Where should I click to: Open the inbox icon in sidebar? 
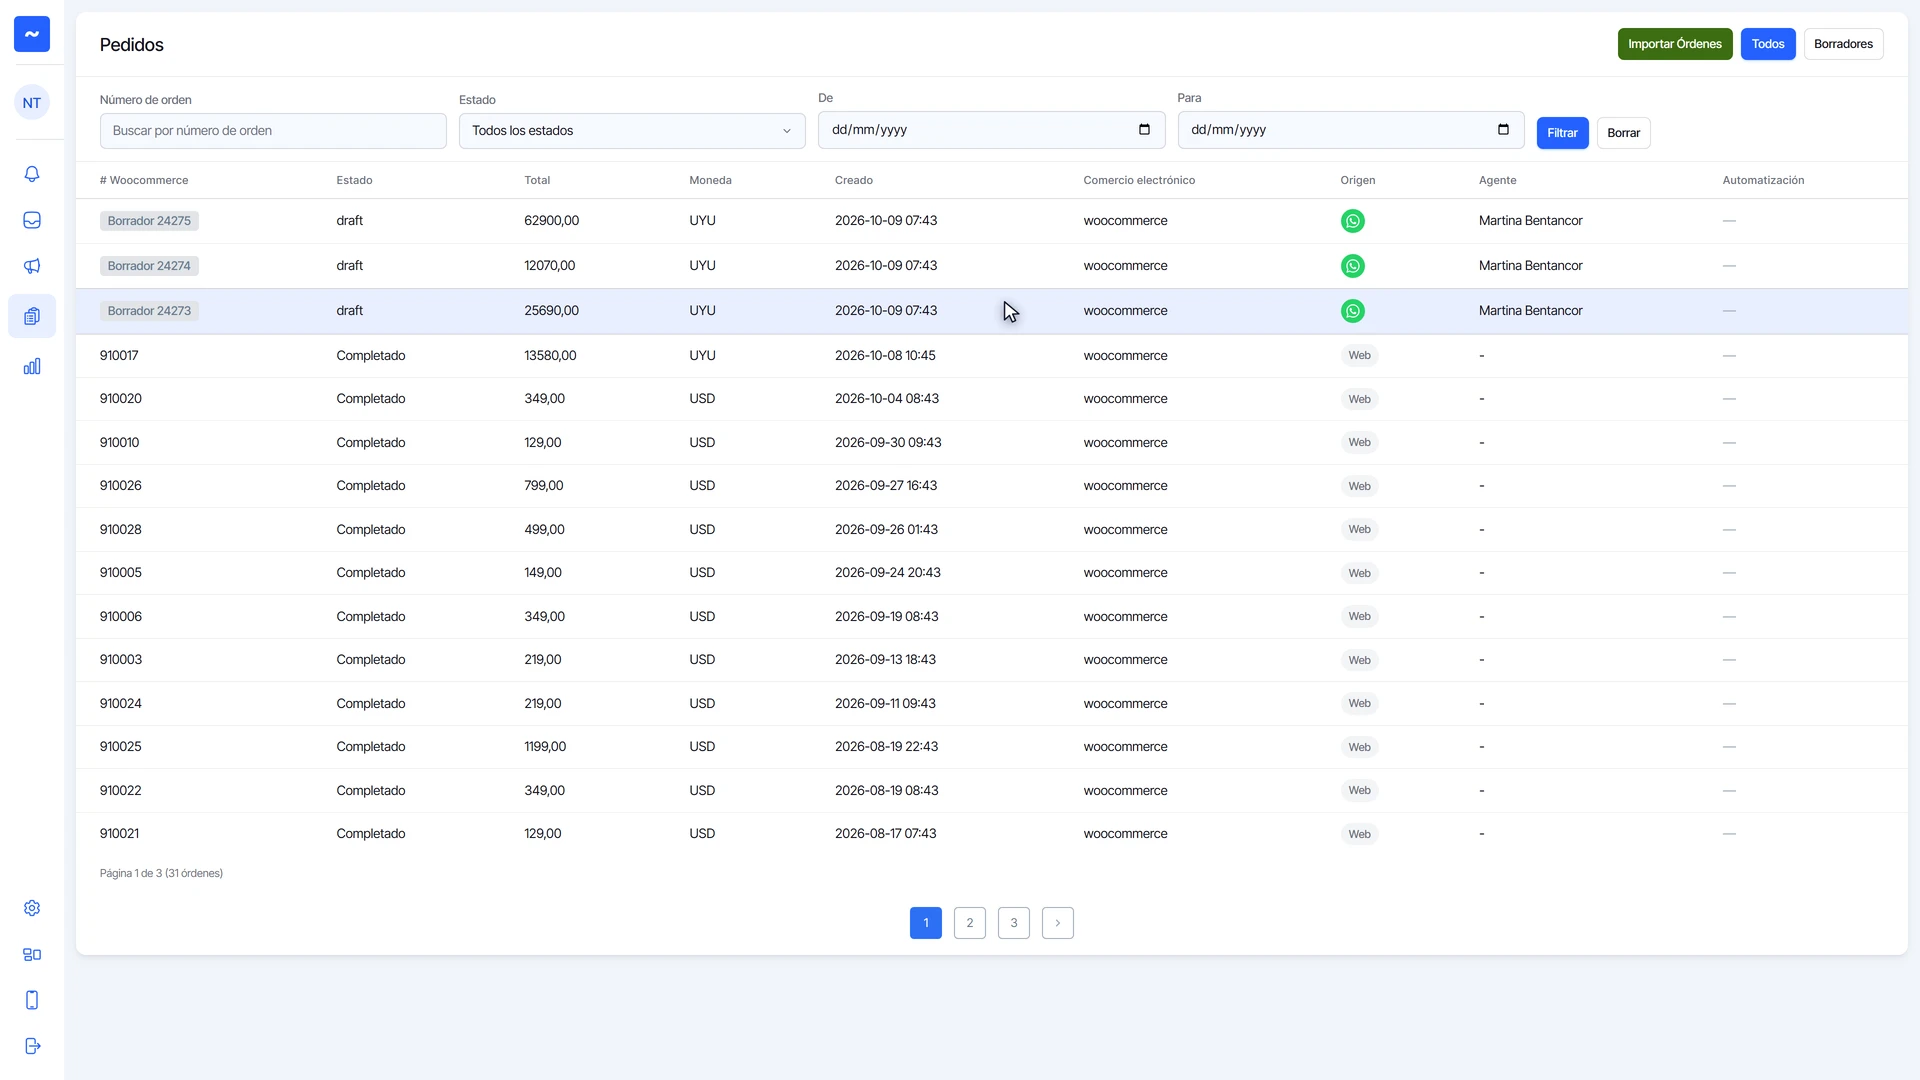point(32,220)
